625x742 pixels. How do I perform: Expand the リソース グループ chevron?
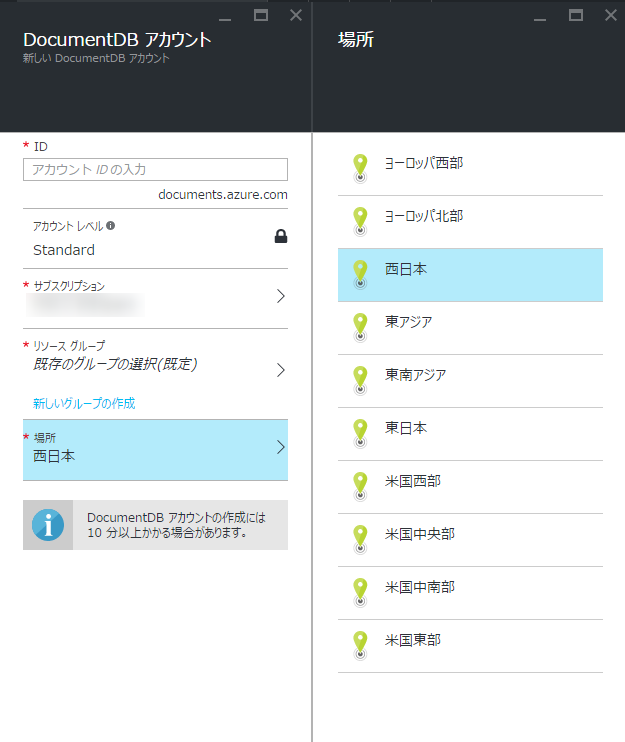pos(281,370)
